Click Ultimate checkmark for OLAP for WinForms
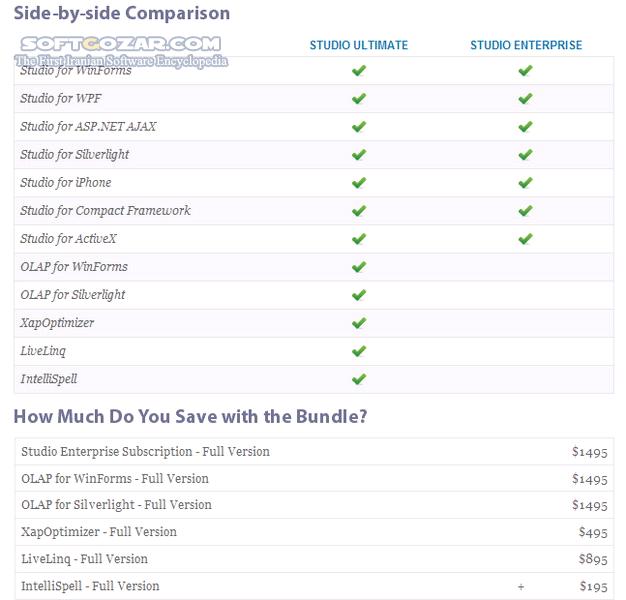Image resolution: width=626 pixels, height=600 pixels. click(x=359, y=267)
